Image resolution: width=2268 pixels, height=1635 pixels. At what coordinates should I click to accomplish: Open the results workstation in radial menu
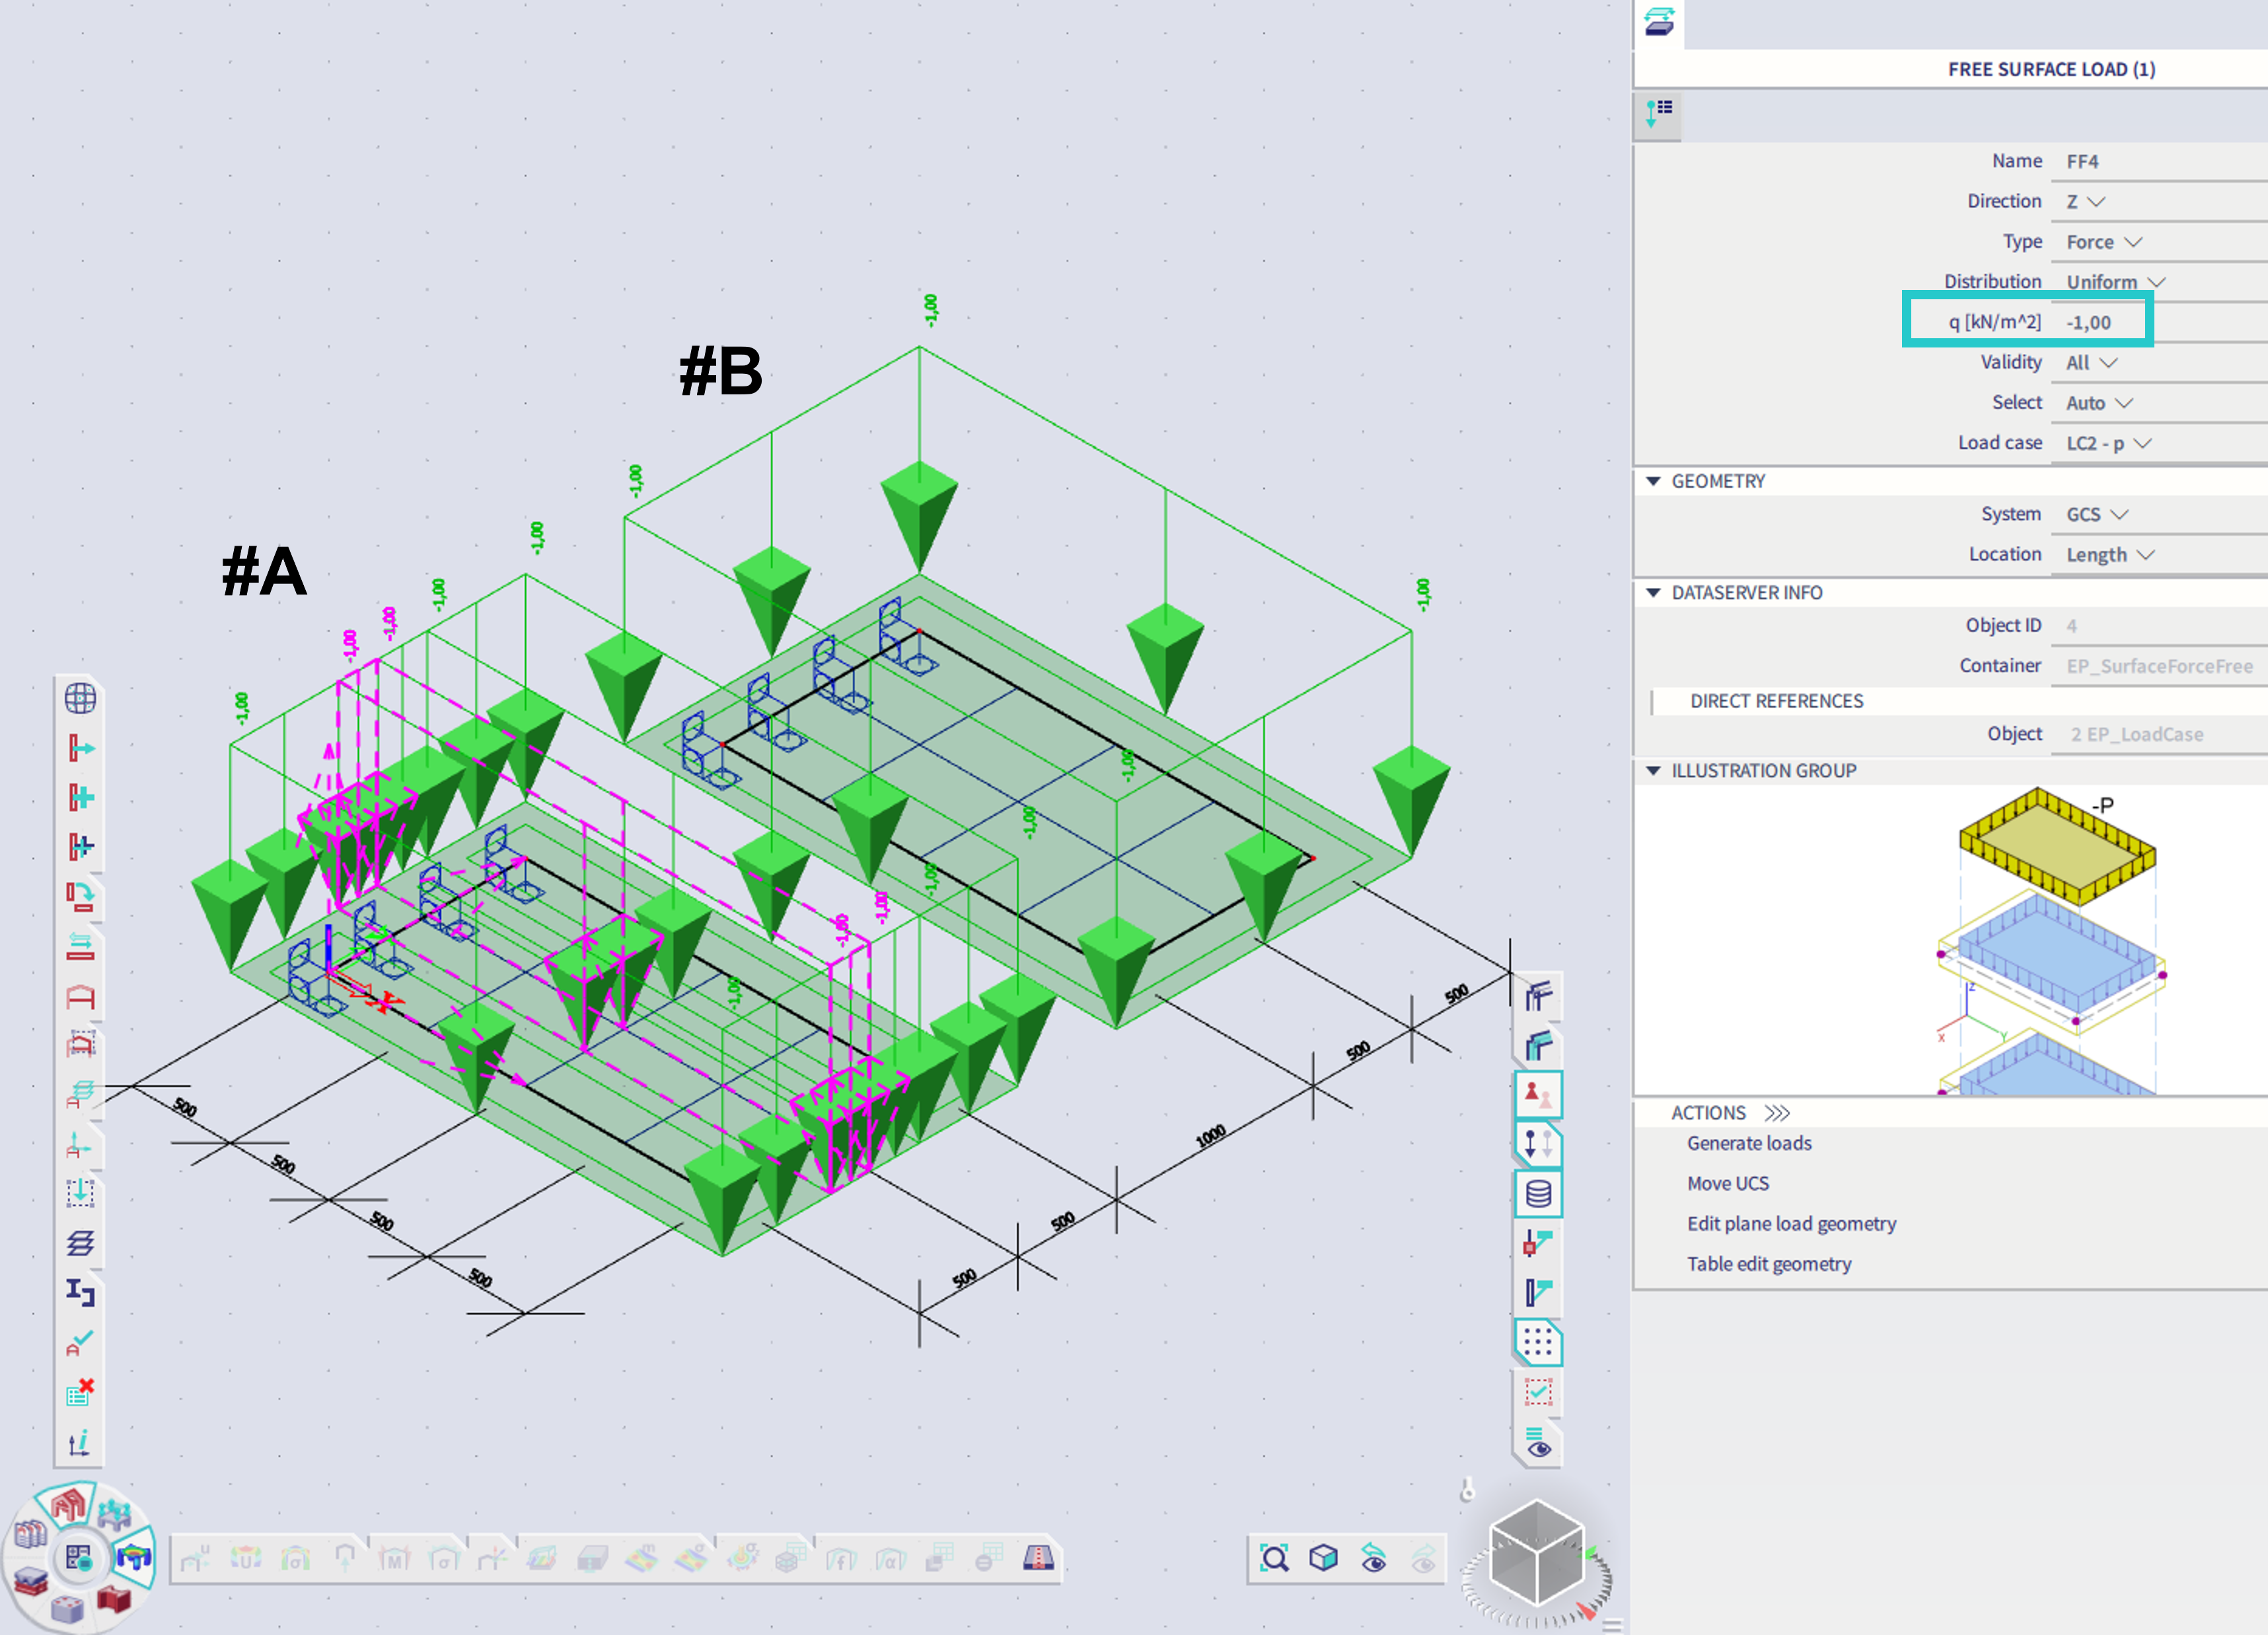coord(133,1556)
